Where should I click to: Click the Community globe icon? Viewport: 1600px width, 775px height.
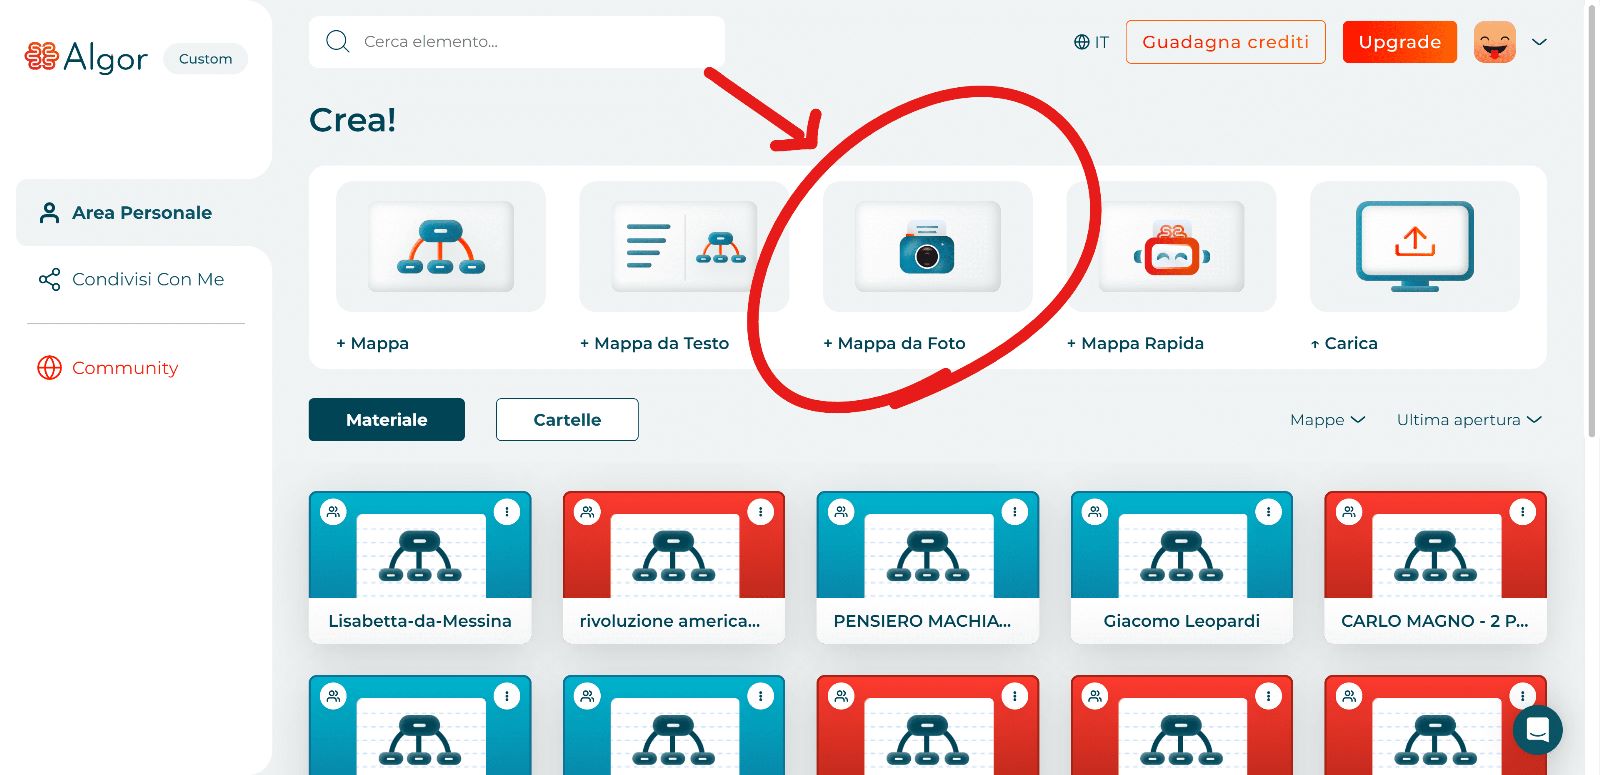point(49,368)
